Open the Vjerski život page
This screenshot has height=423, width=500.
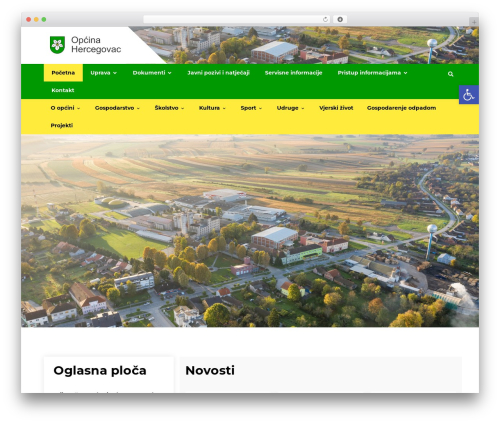(336, 108)
